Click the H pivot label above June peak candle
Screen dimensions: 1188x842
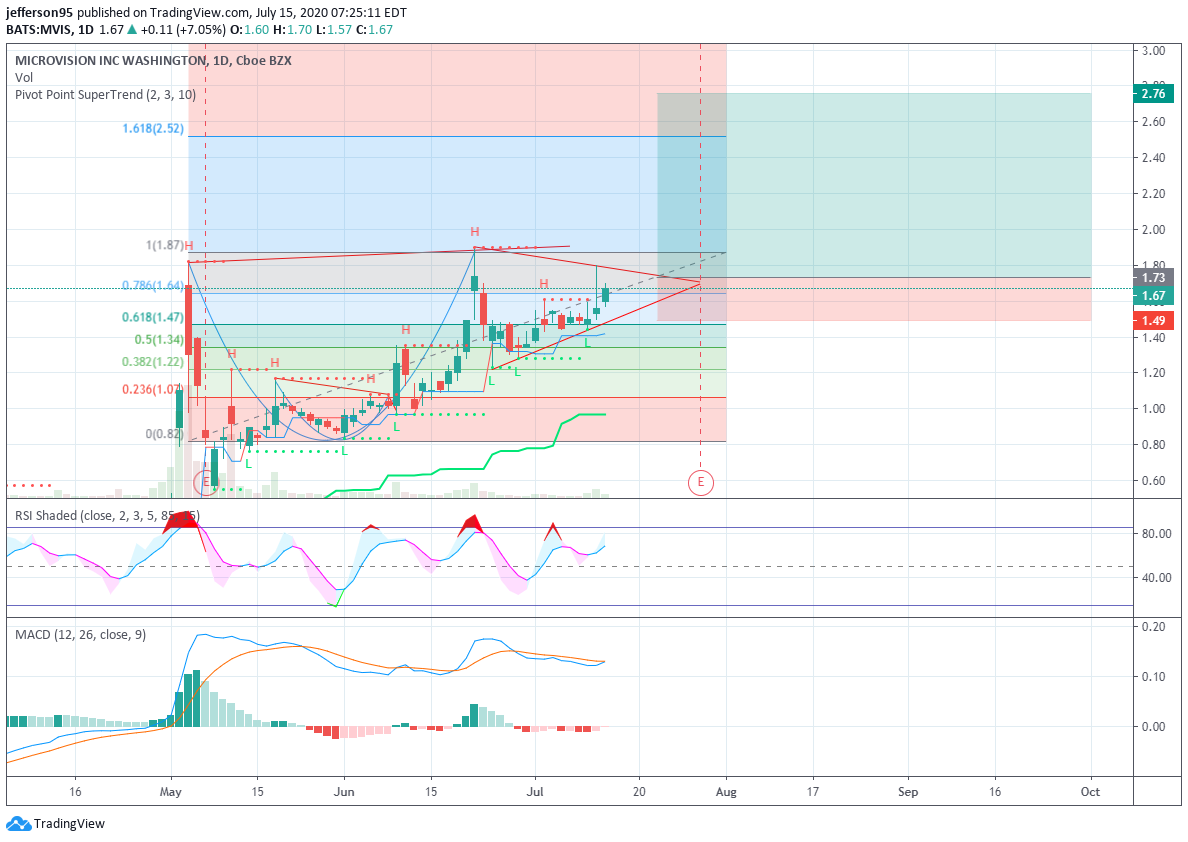[x=474, y=232]
